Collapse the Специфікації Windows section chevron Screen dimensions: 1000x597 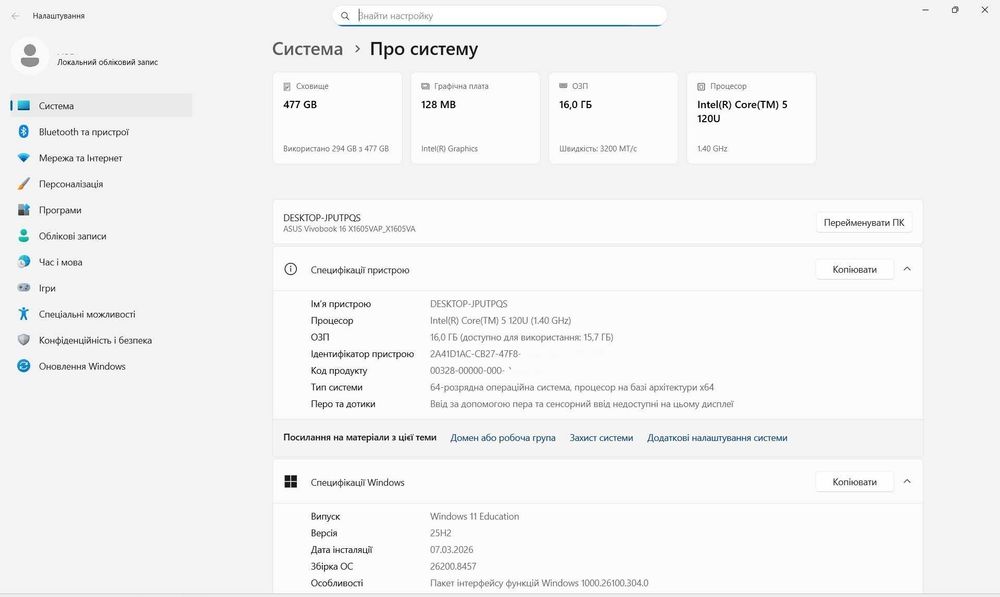point(907,482)
